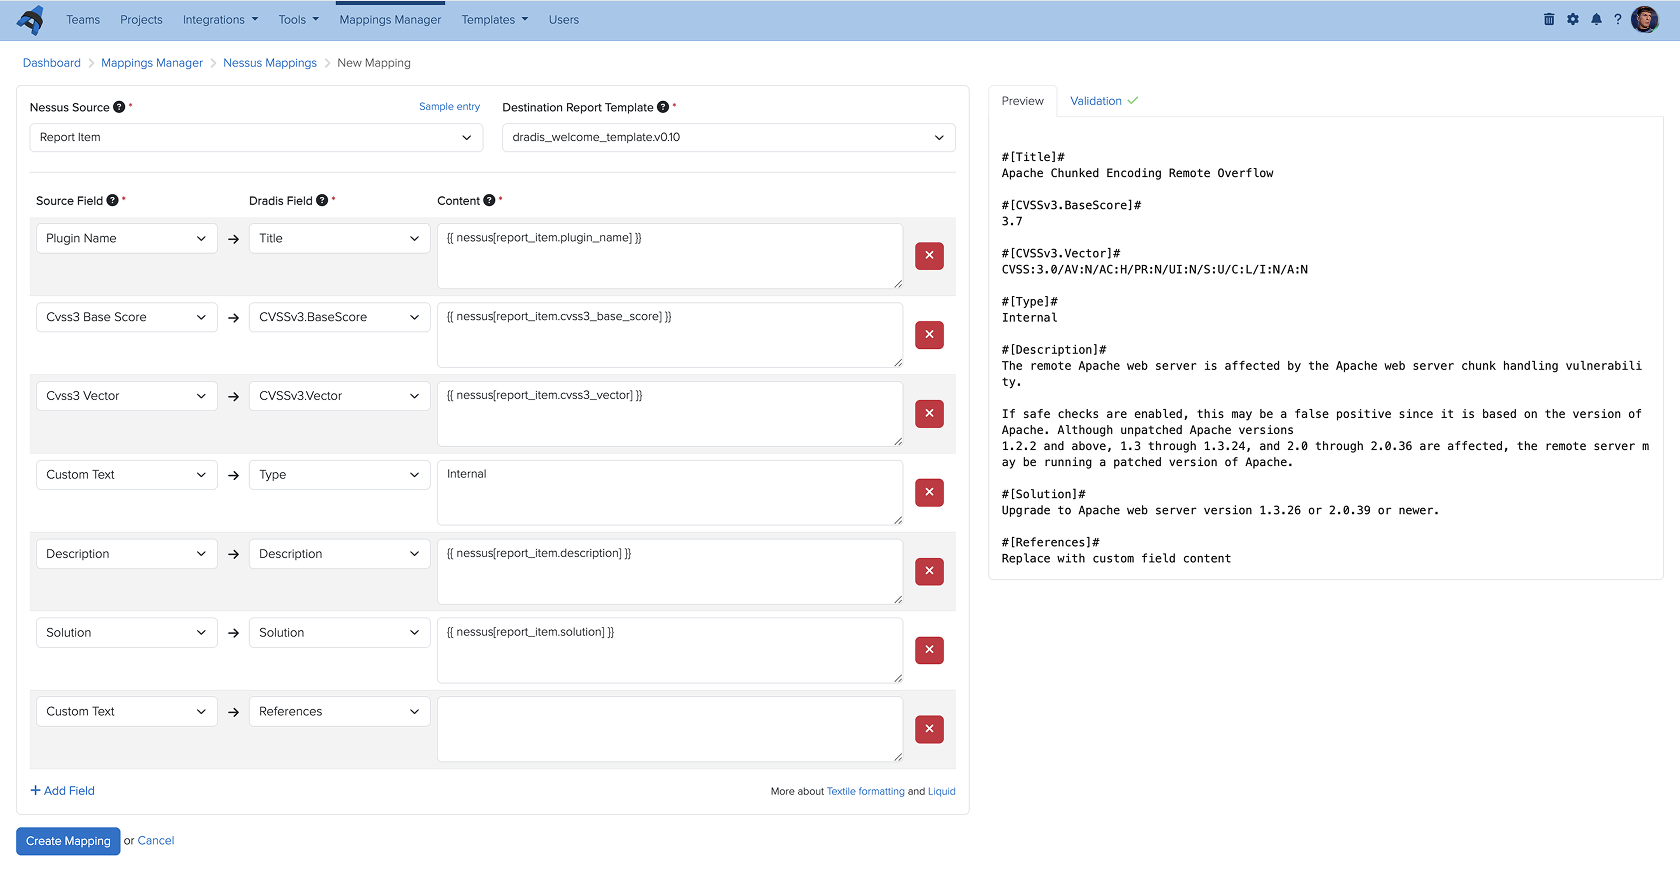Switch to the Validation tab
1680x879 pixels.
[x=1104, y=101]
